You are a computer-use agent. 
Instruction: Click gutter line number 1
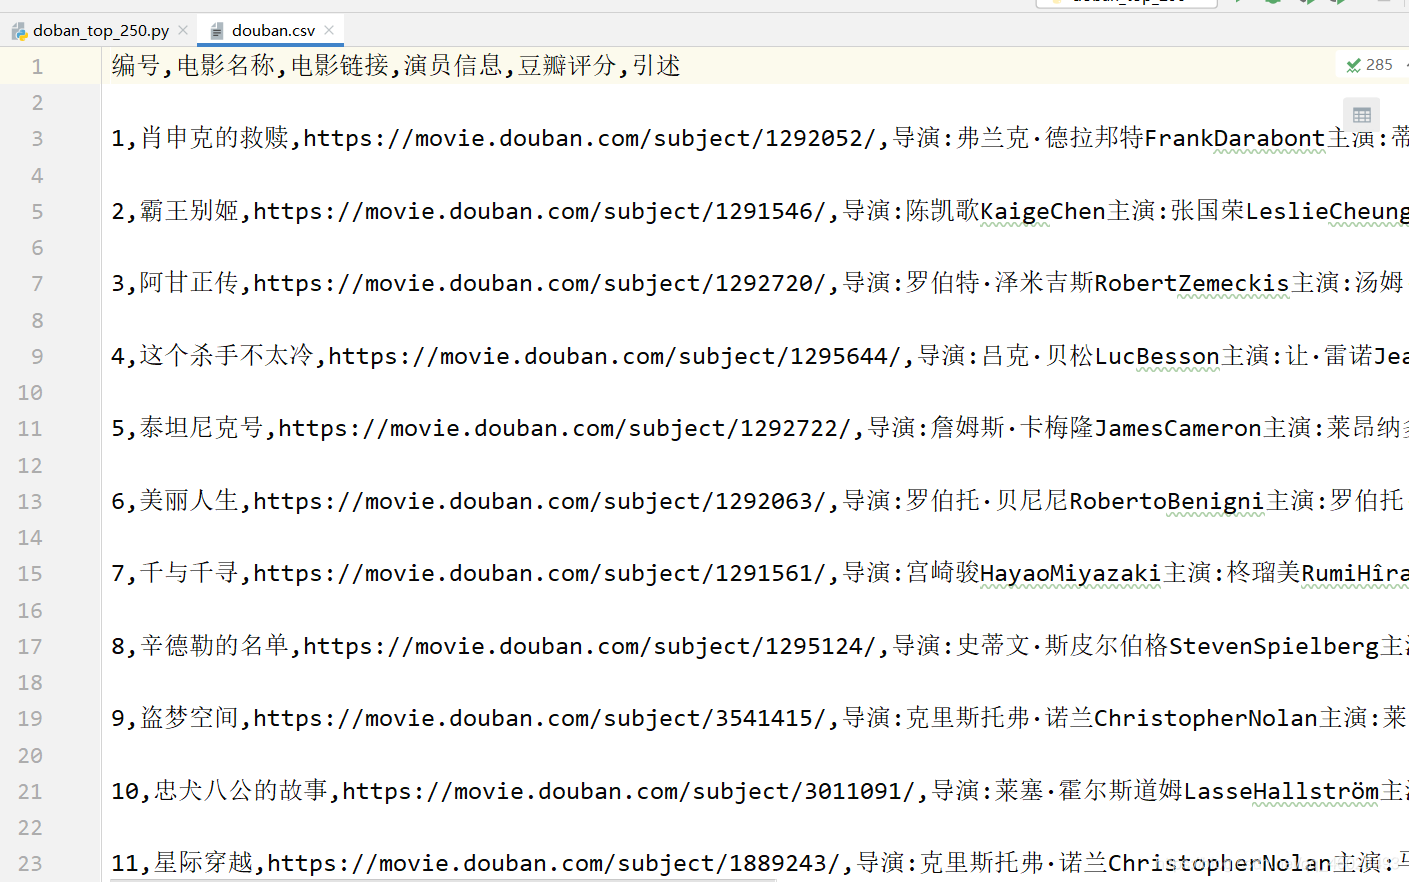37,66
